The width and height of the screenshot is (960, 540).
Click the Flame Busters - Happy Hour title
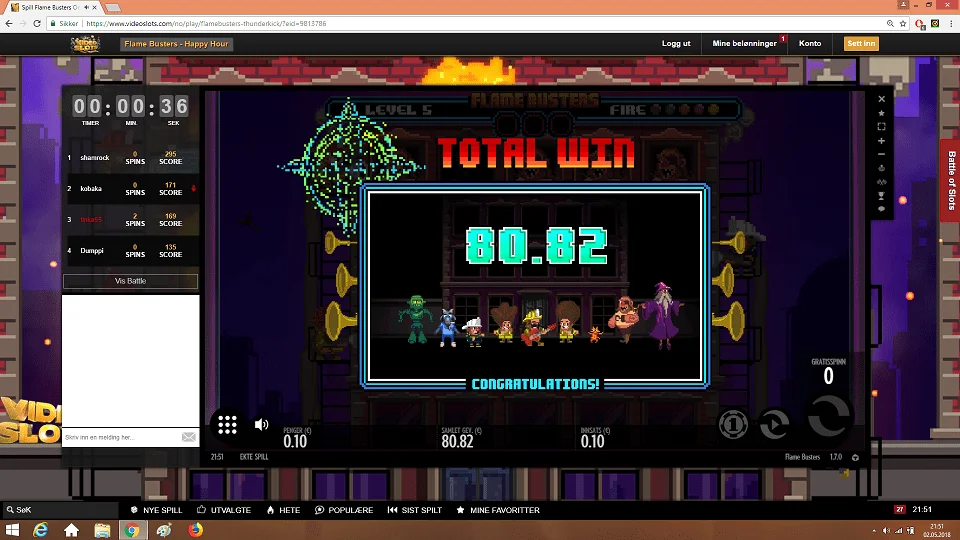click(x=176, y=44)
